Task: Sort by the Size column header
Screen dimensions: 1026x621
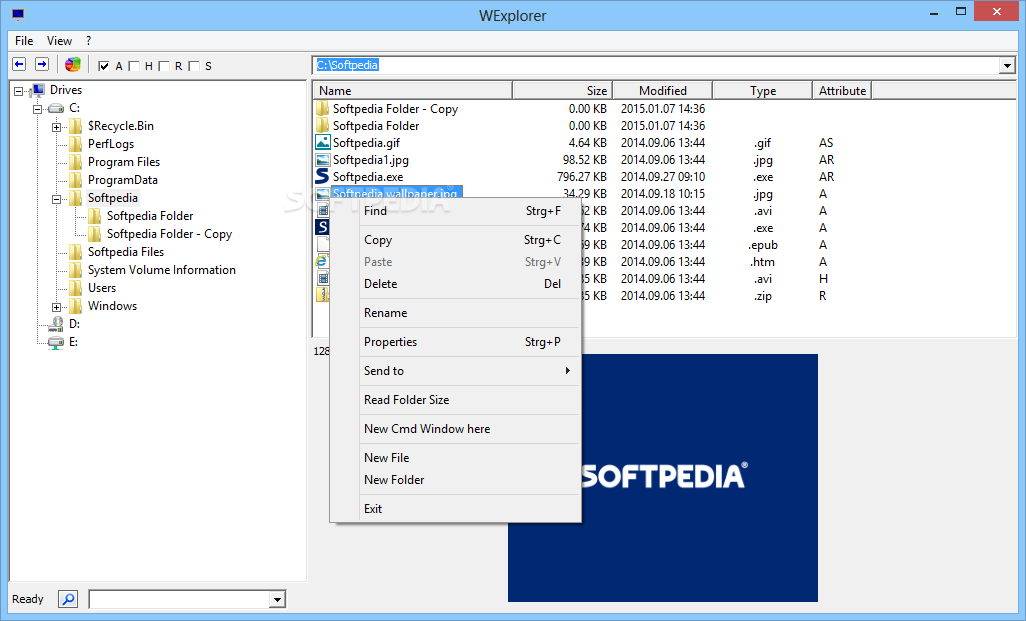Action: 562,90
